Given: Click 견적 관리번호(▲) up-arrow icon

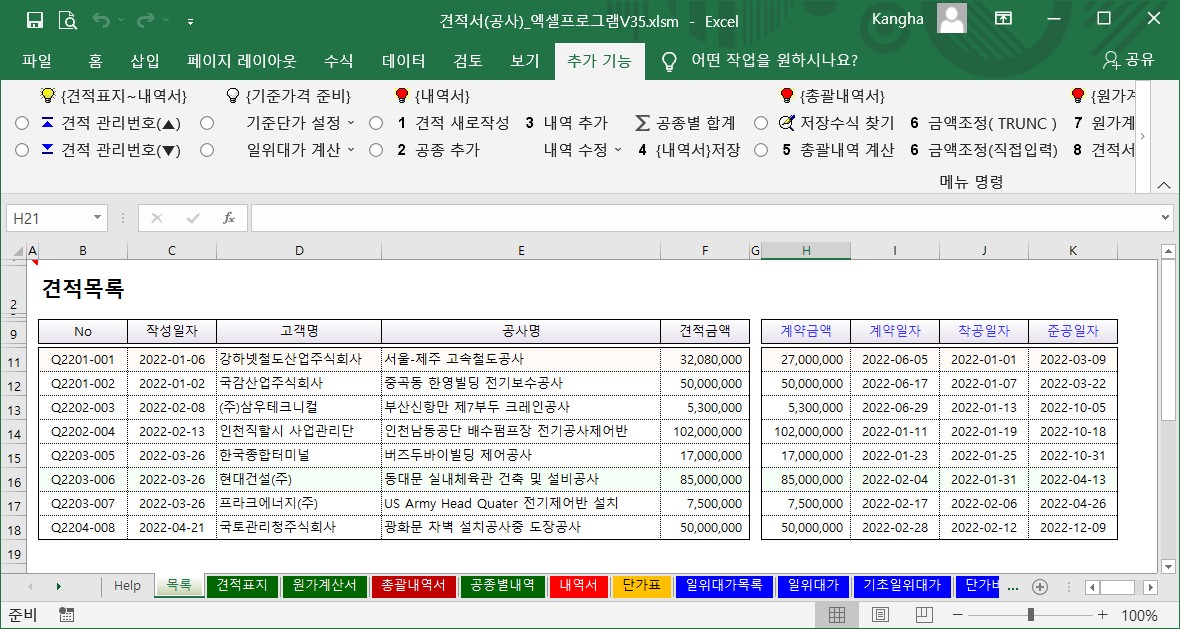Looking at the screenshot, I should 47,123.
